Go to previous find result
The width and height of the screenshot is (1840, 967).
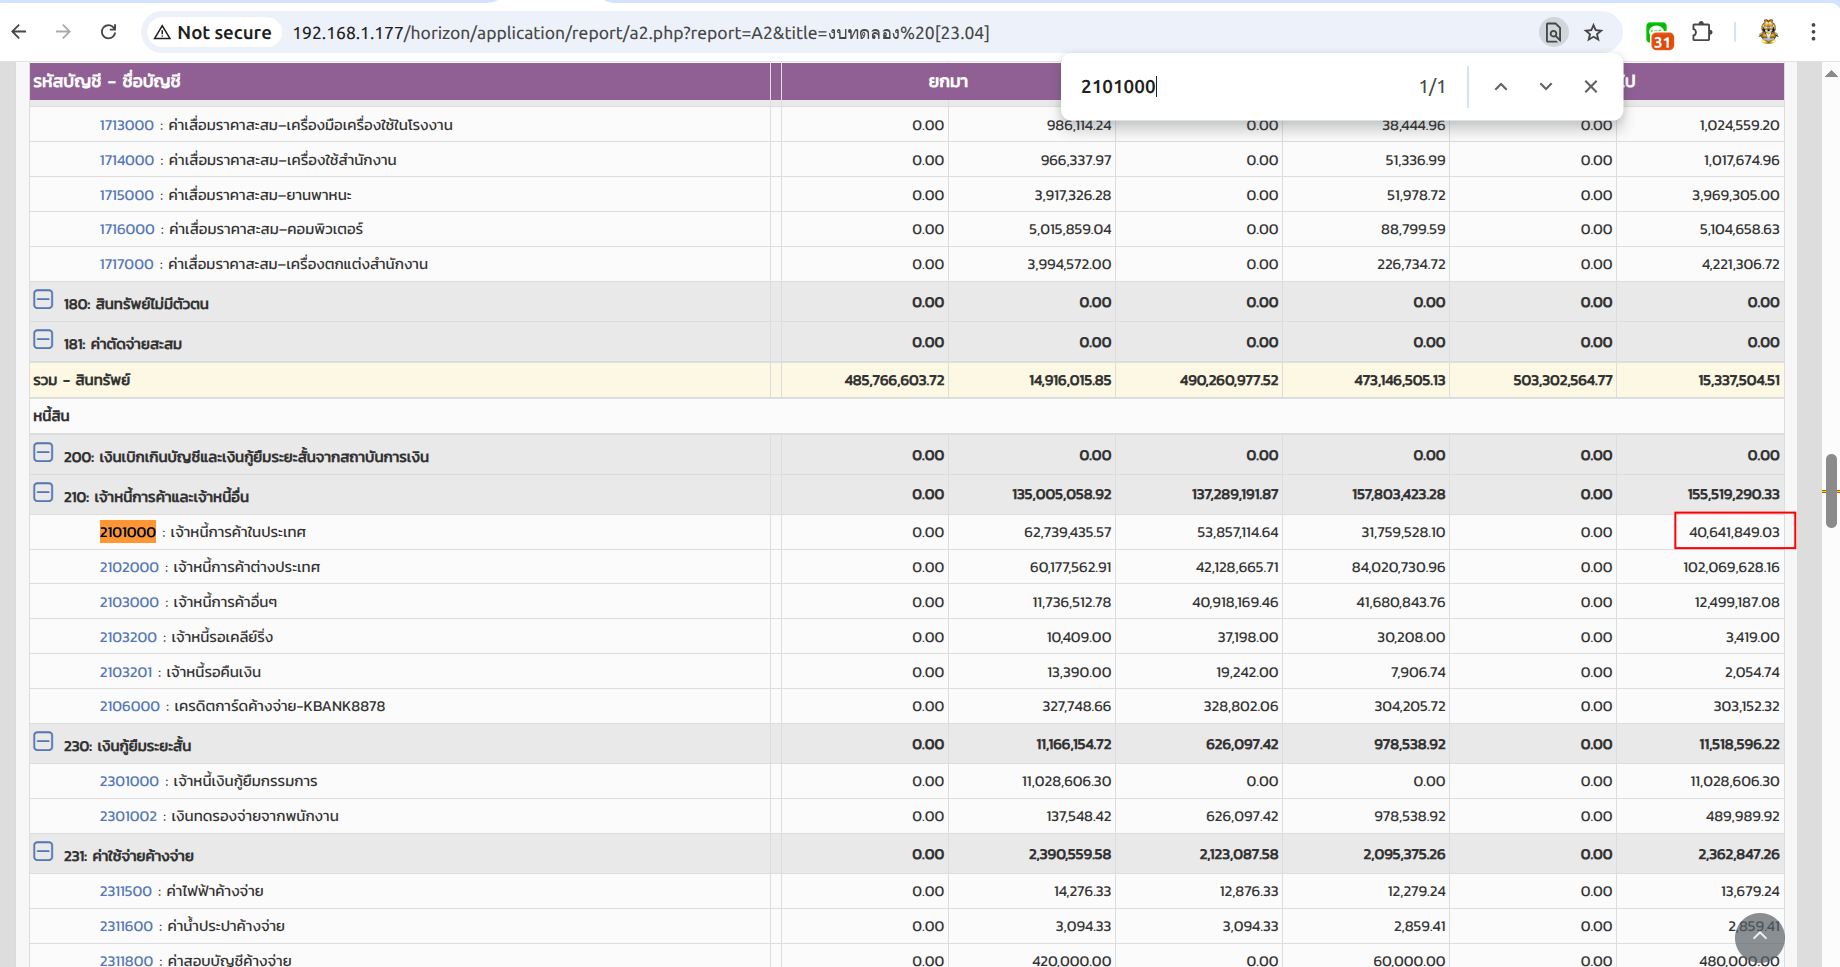1501,87
